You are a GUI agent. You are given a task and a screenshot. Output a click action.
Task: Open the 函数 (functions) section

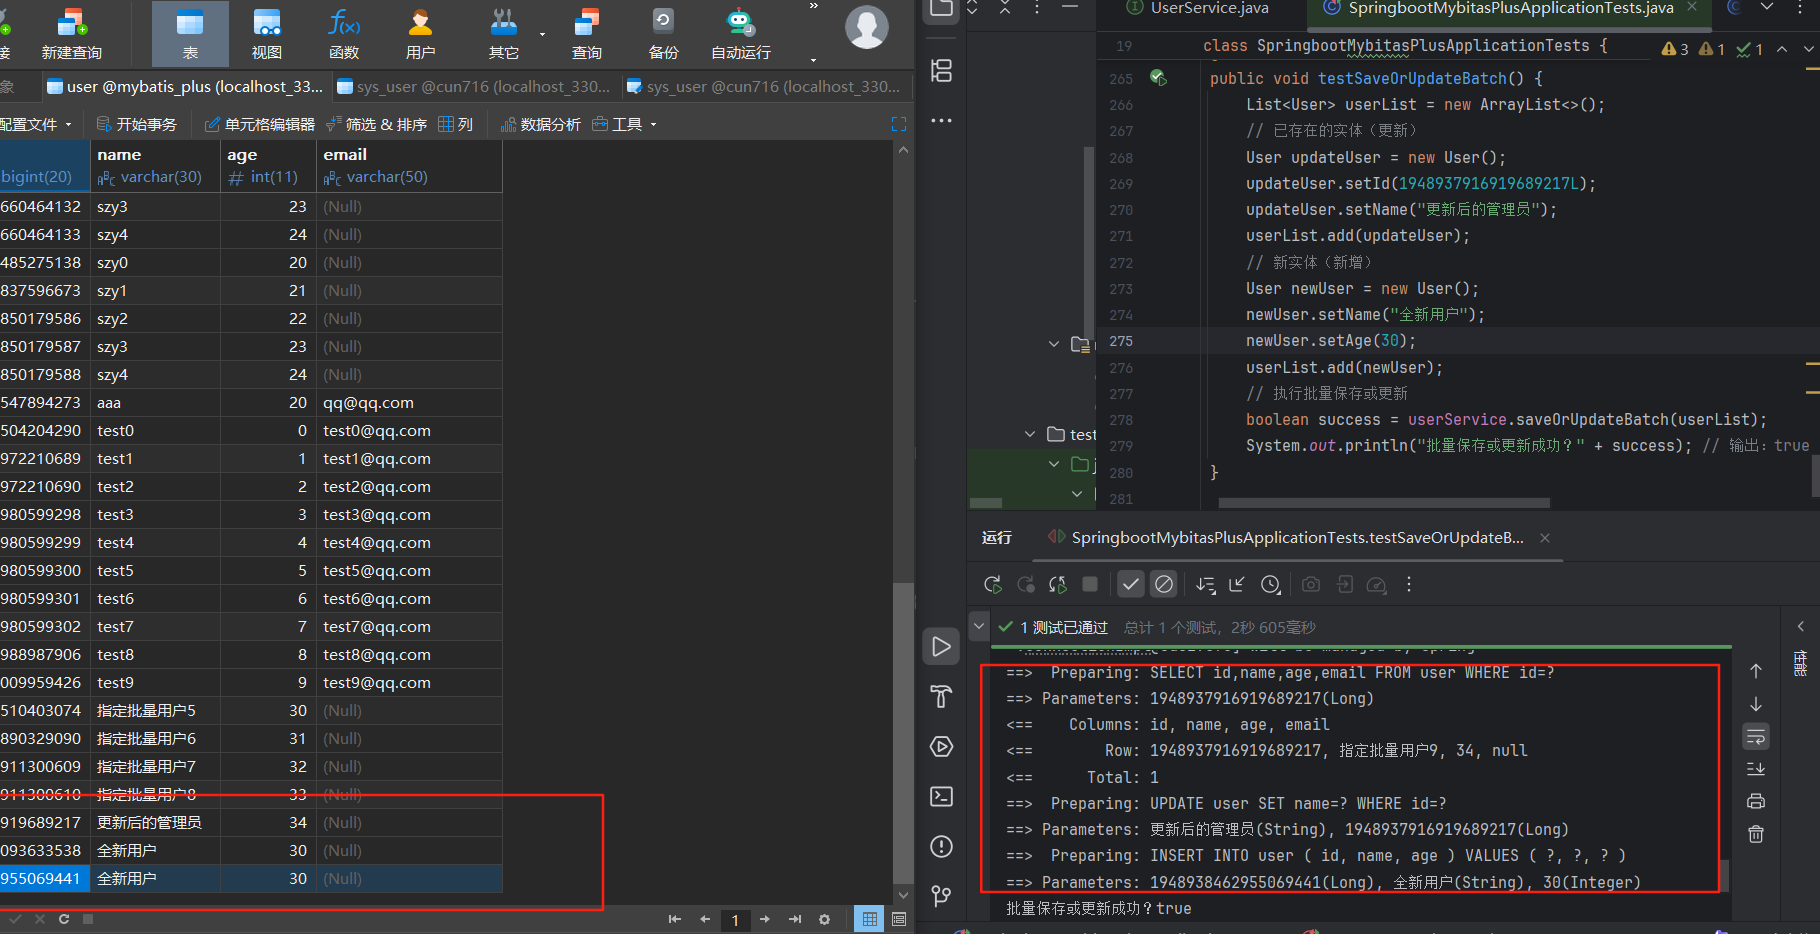[x=344, y=34]
